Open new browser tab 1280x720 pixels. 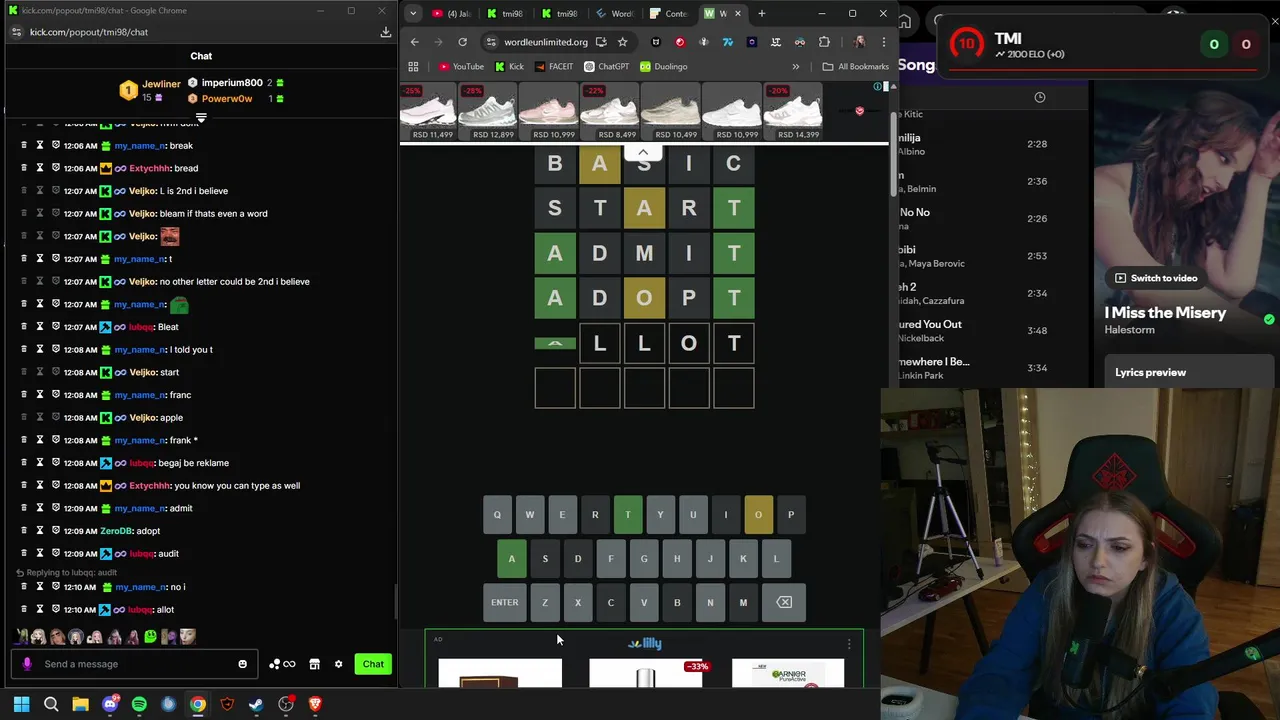[x=762, y=13]
